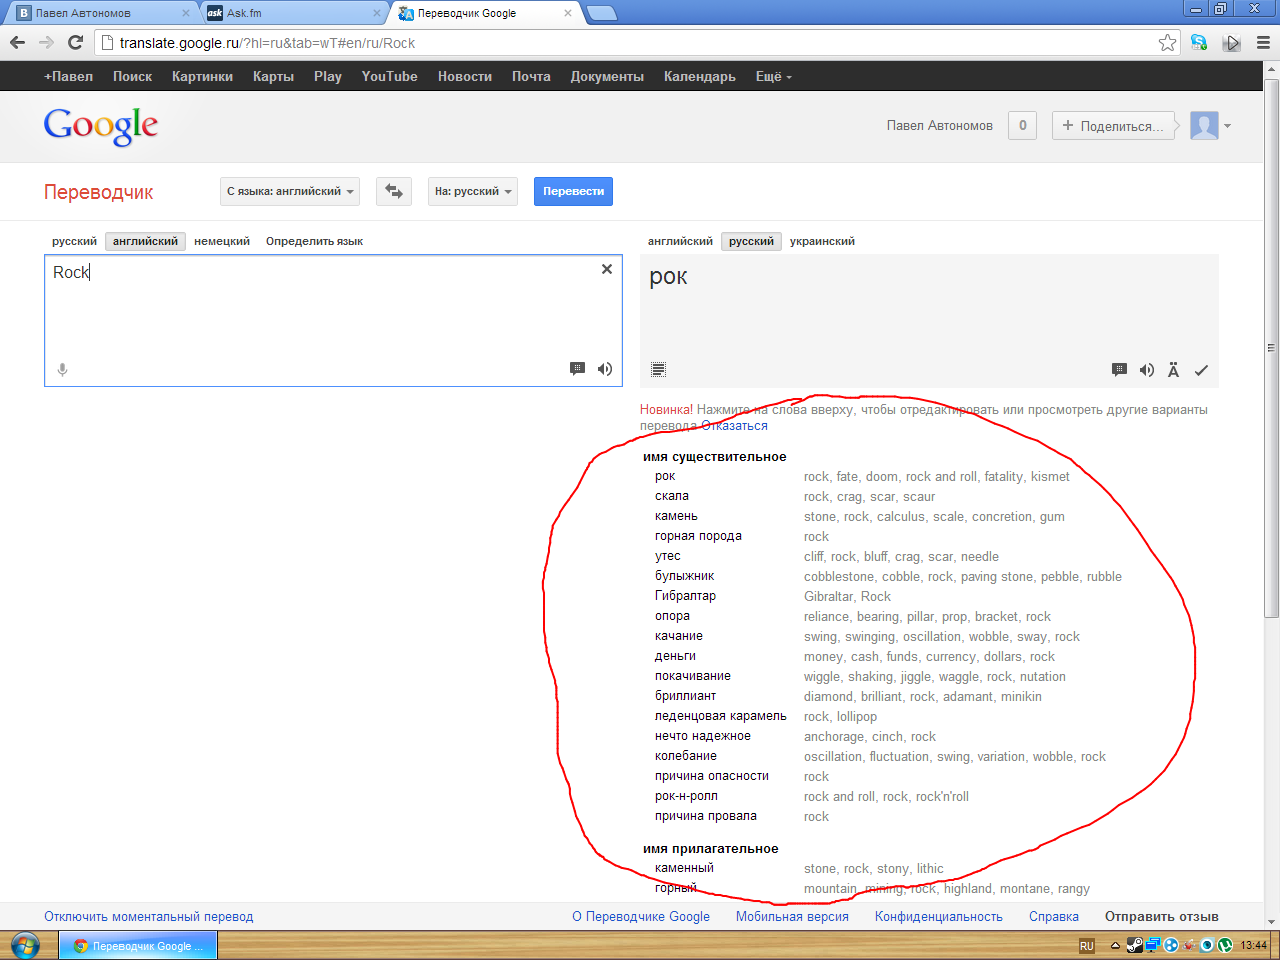Click Переводчик heading link
This screenshot has width=1280, height=960.
pyautogui.click(x=98, y=192)
